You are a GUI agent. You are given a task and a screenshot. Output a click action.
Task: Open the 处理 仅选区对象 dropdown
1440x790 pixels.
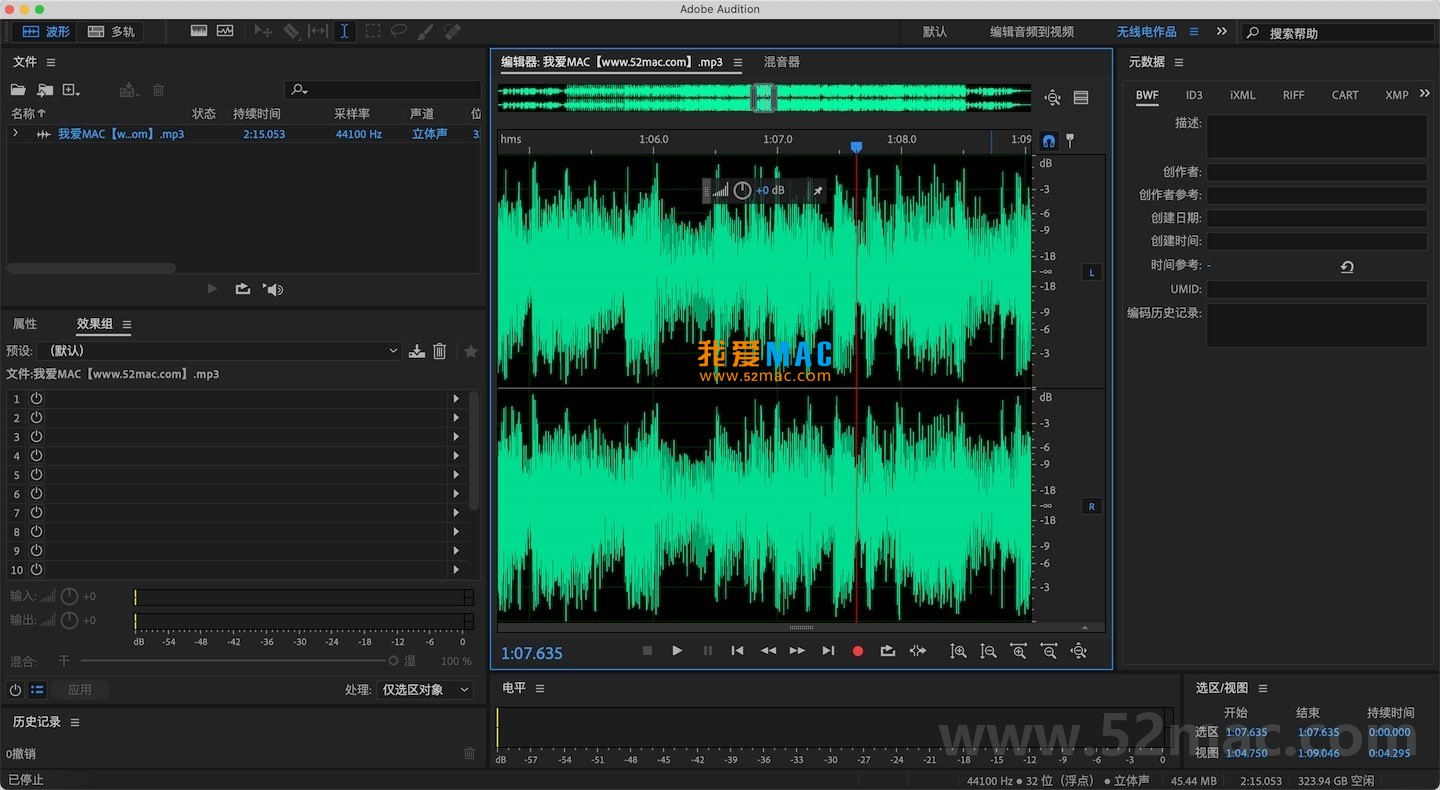click(x=424, y=690)
